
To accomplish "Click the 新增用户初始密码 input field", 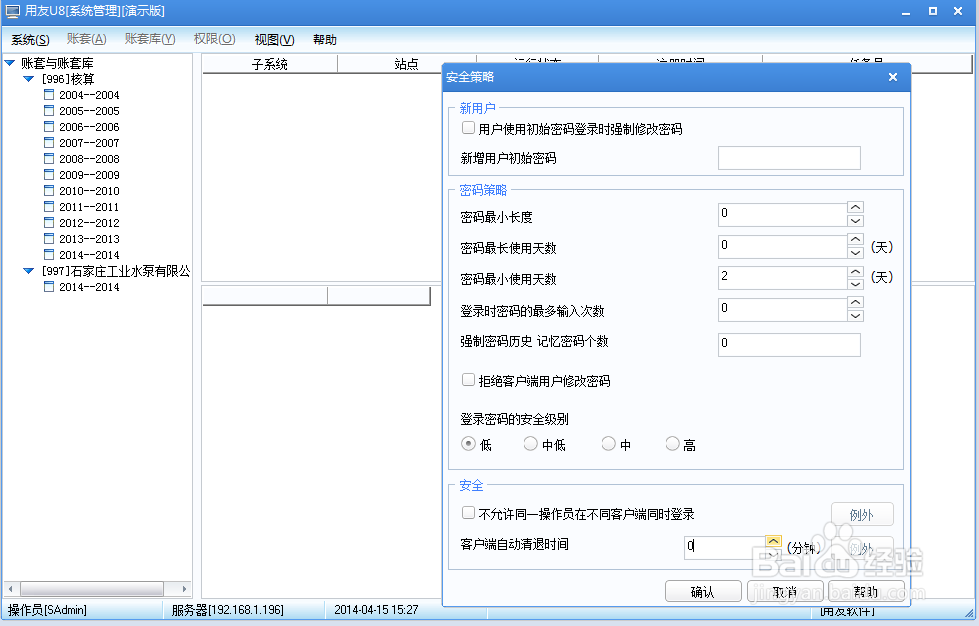I will click(789, 158).
